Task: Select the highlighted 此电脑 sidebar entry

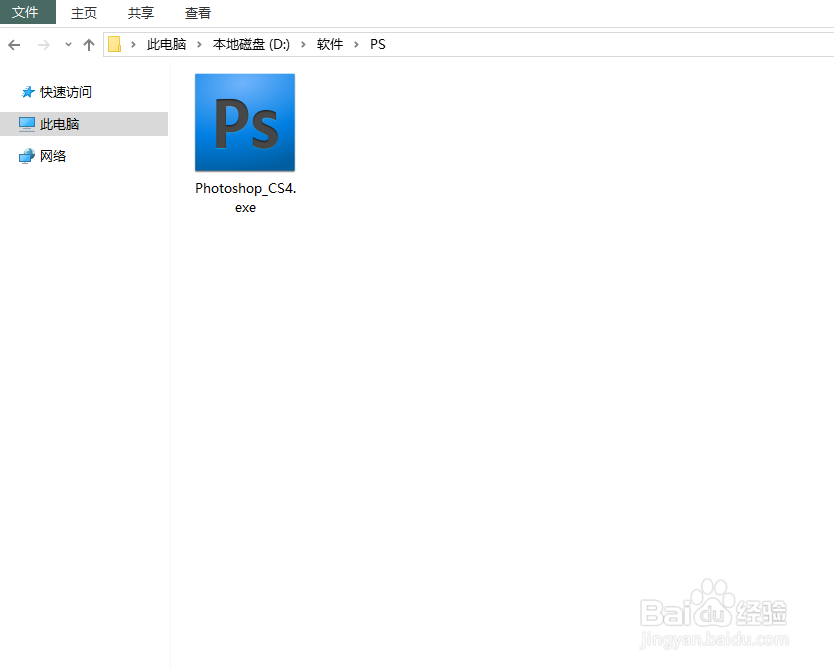Action: pos(62,123)
